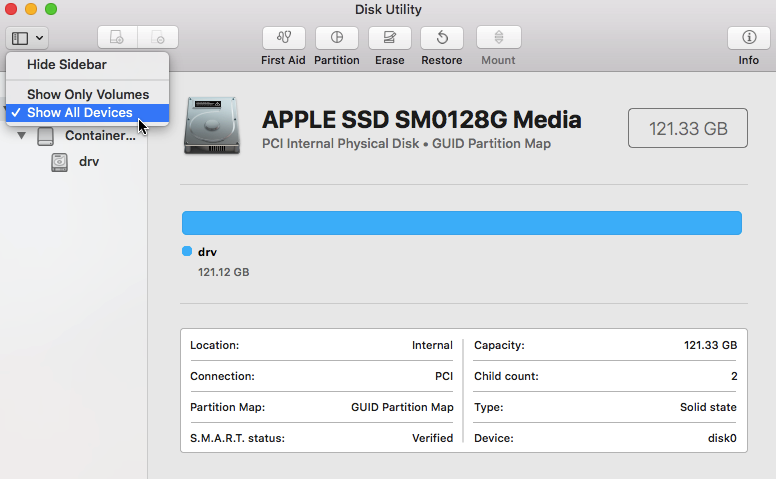Image resolution: width=776 pixels, height=479 pixels.
Task: Click the large hard disk image
Action: click(212, 126)
